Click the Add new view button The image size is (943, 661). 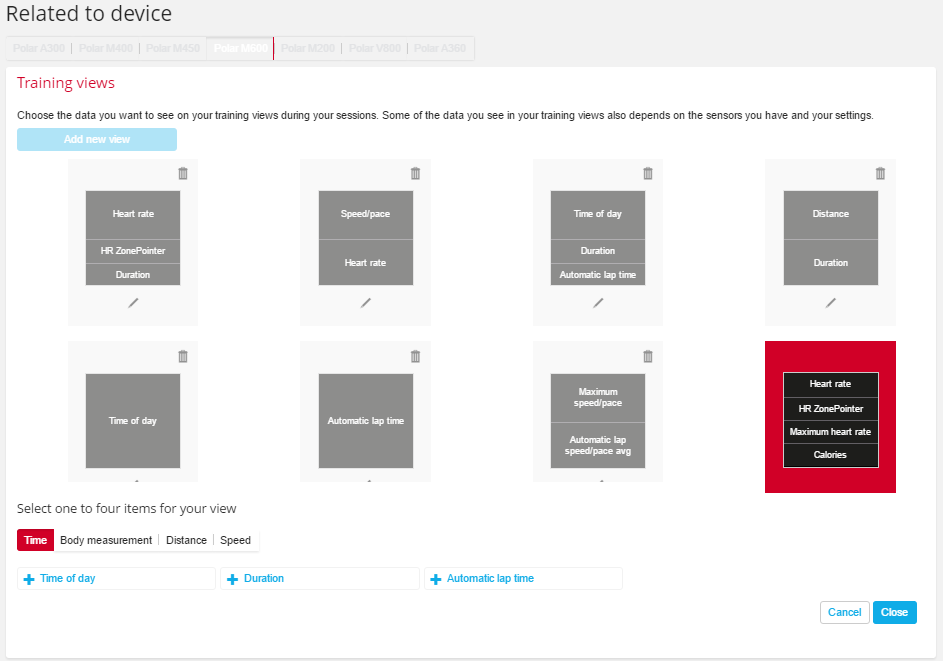(x=97, y=139)
